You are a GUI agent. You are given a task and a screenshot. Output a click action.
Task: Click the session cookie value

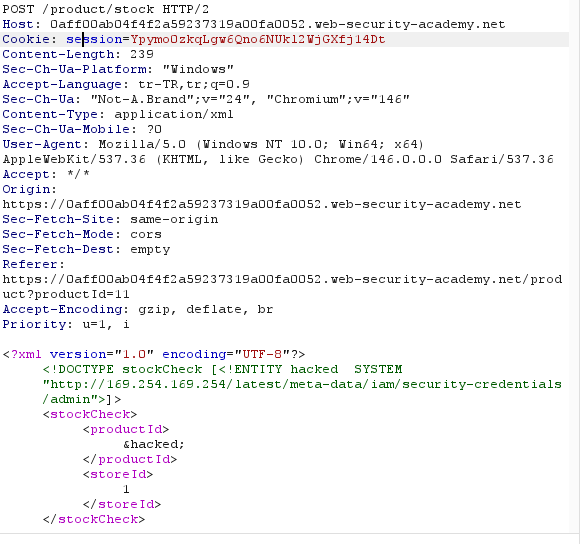258,39
